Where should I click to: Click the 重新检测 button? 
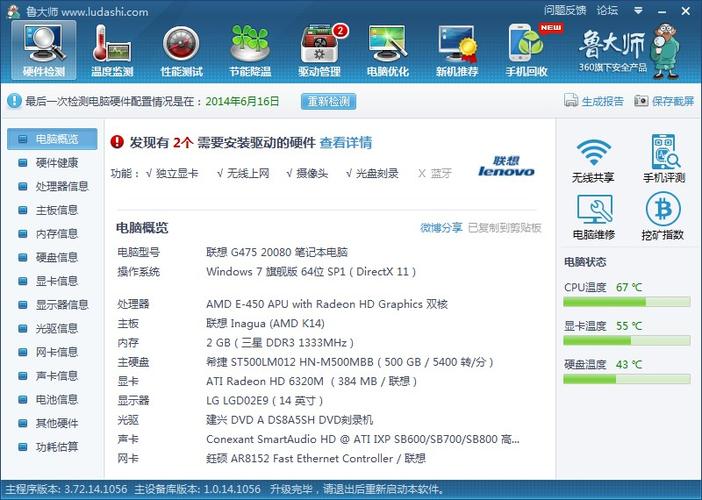tap(328, 101)
